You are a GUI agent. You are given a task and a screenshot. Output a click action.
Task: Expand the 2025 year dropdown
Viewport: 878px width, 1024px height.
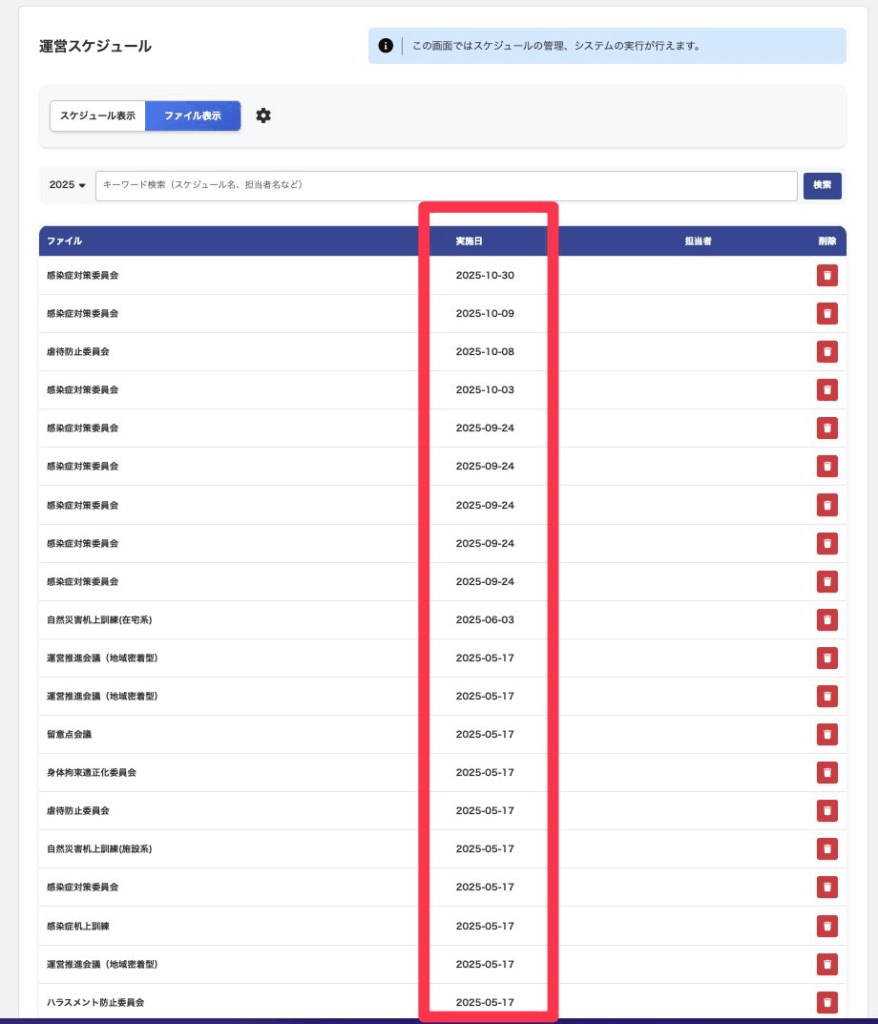click(67, 185)
